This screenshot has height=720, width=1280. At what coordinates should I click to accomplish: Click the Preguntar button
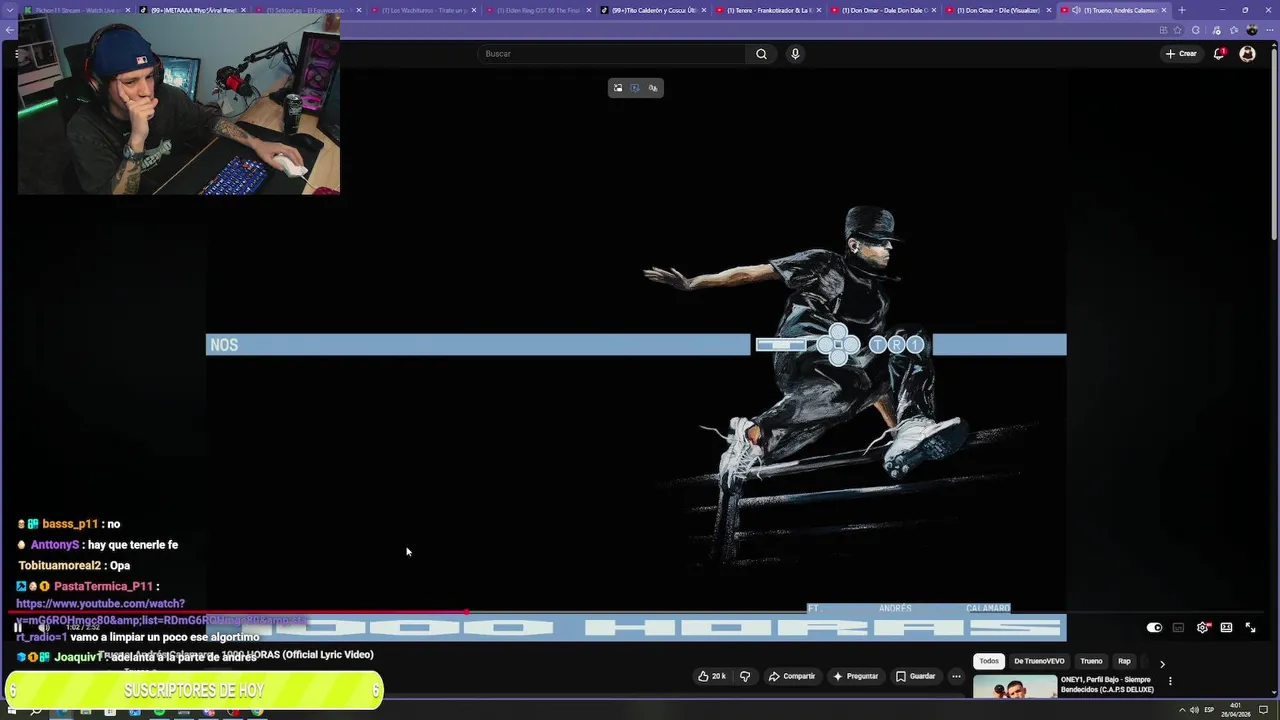pos(856,676)
